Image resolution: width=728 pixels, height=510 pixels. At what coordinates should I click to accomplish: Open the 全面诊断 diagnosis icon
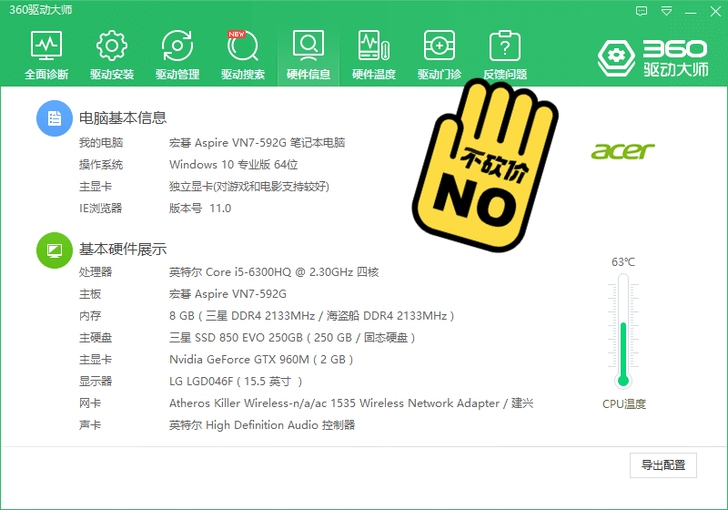tap(46, 46)
